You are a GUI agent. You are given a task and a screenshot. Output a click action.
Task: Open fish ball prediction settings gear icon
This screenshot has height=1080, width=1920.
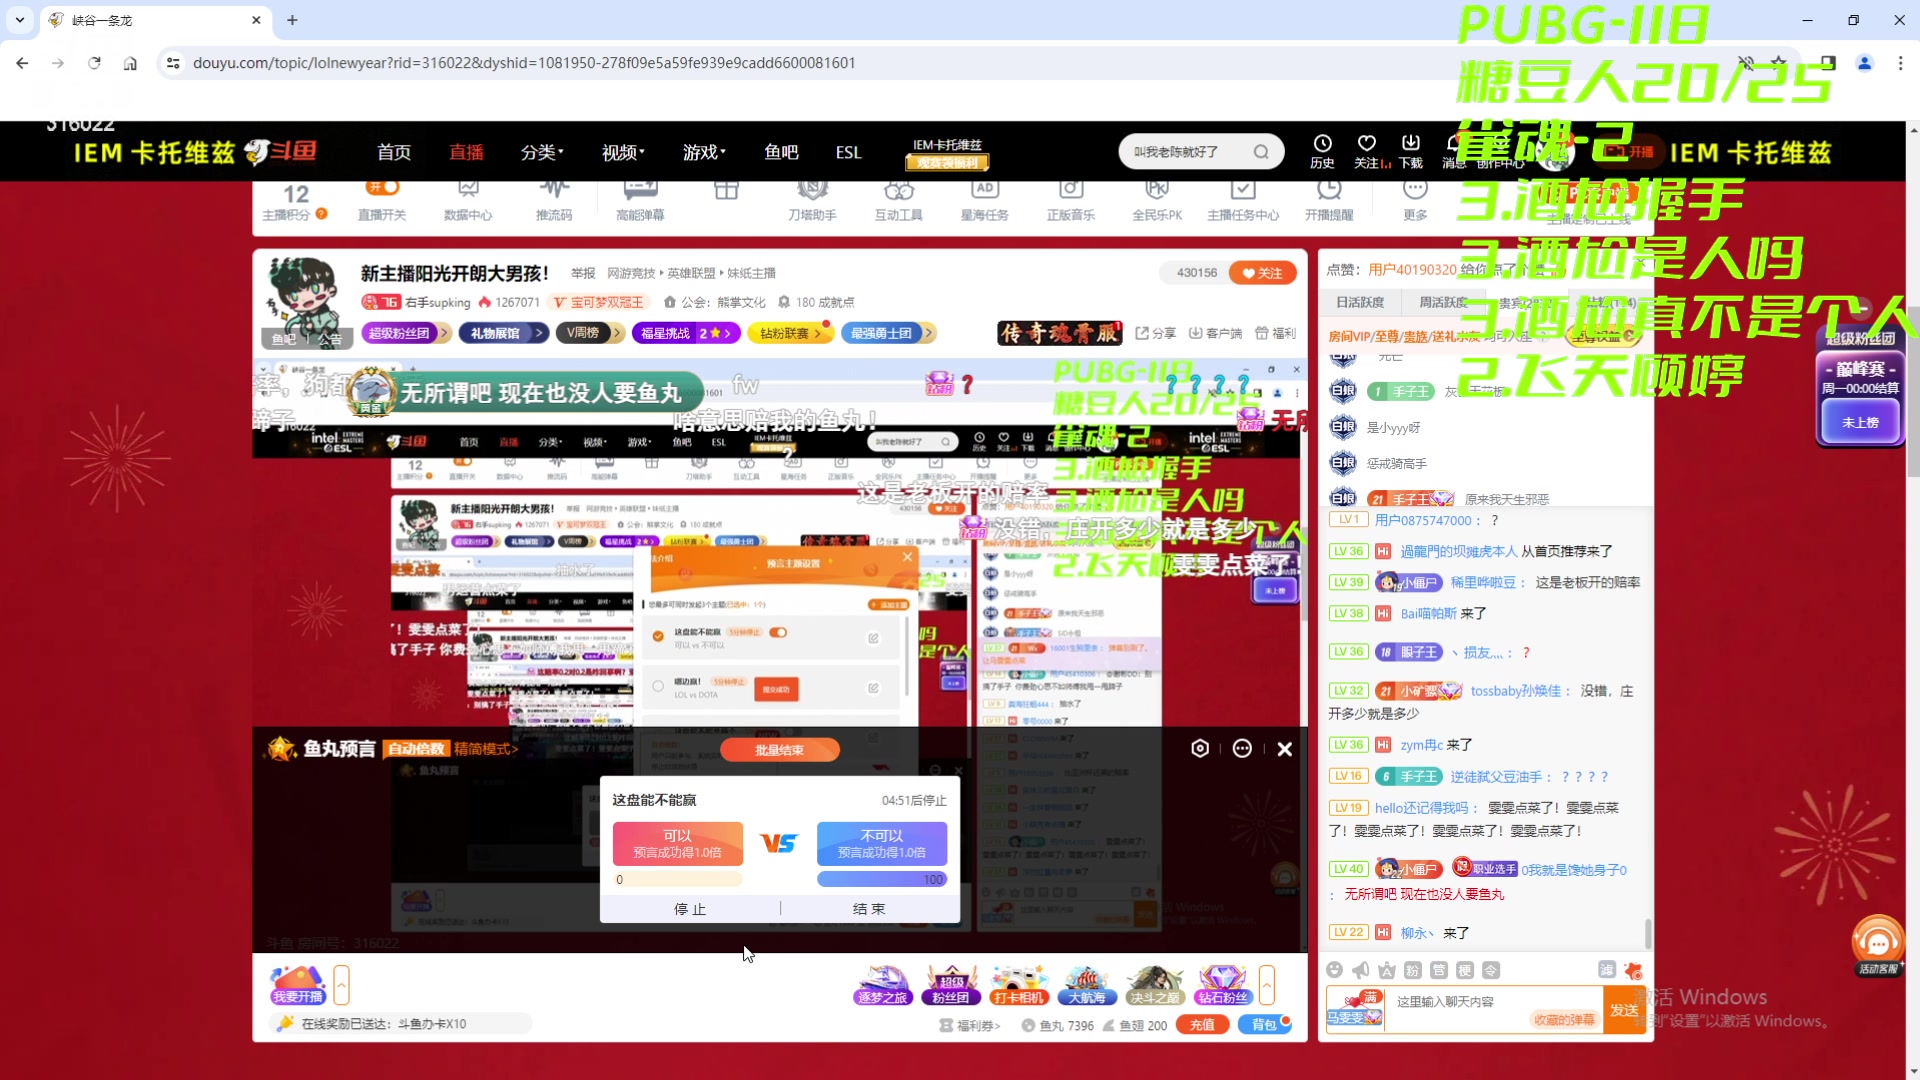1200,749
